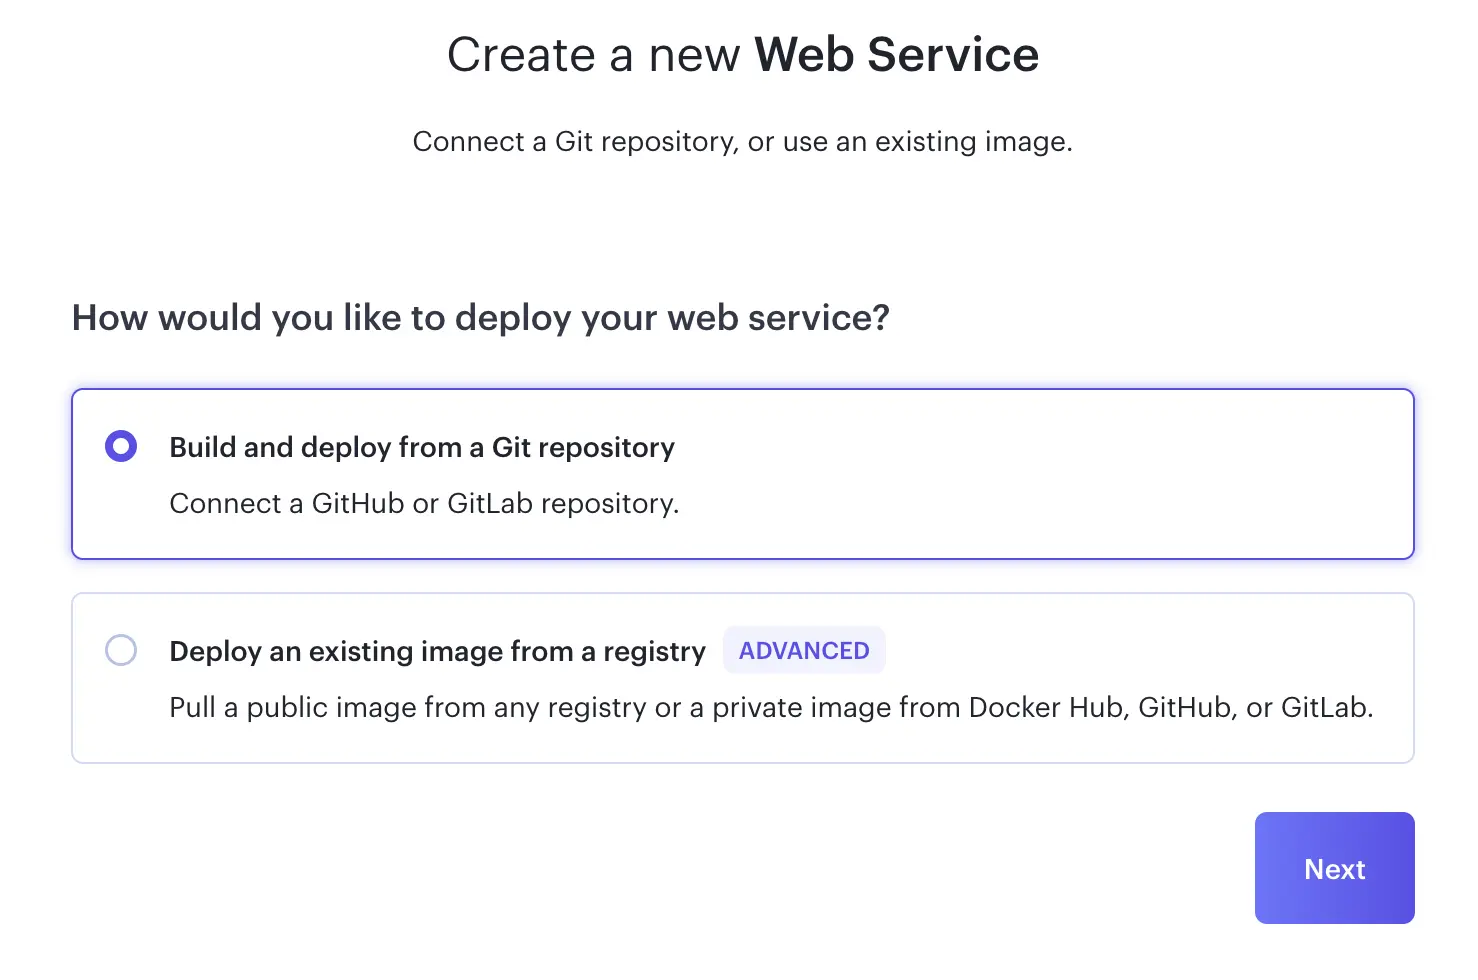Click the Web Service bold title text

[896, 55]
